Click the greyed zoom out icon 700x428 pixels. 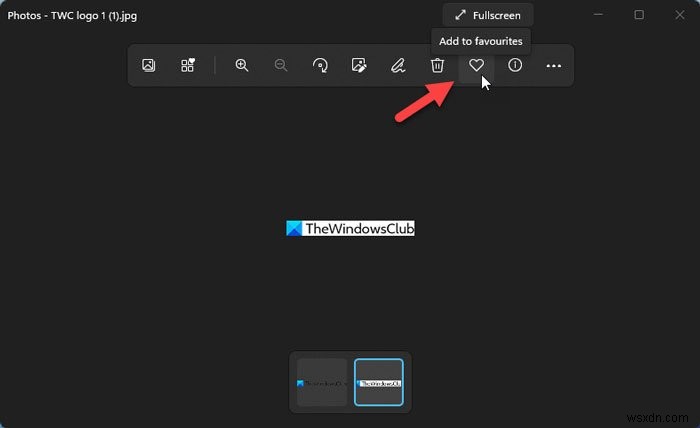[281, 66]
